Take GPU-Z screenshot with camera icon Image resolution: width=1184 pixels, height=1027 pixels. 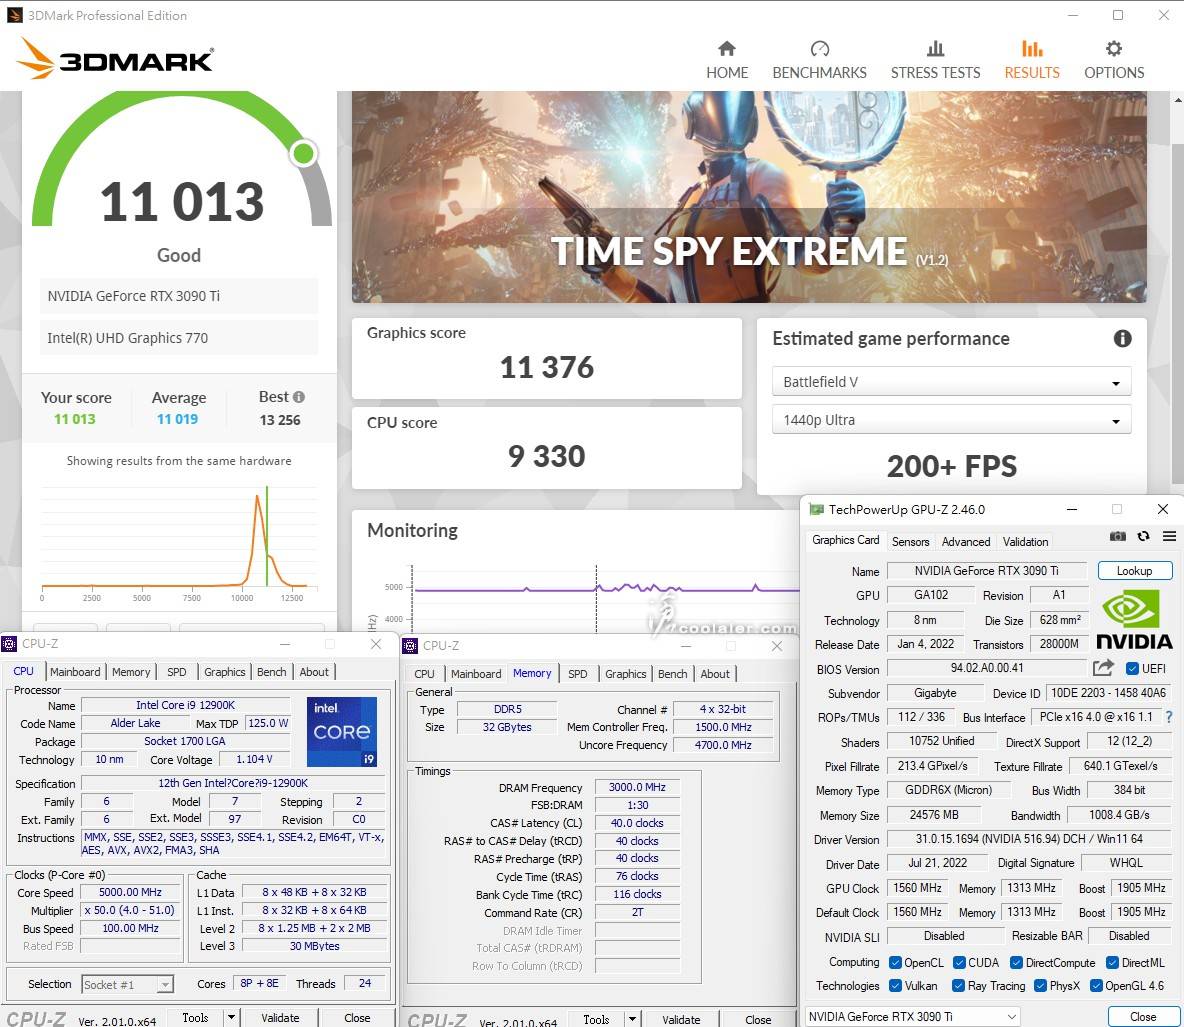1118,536
